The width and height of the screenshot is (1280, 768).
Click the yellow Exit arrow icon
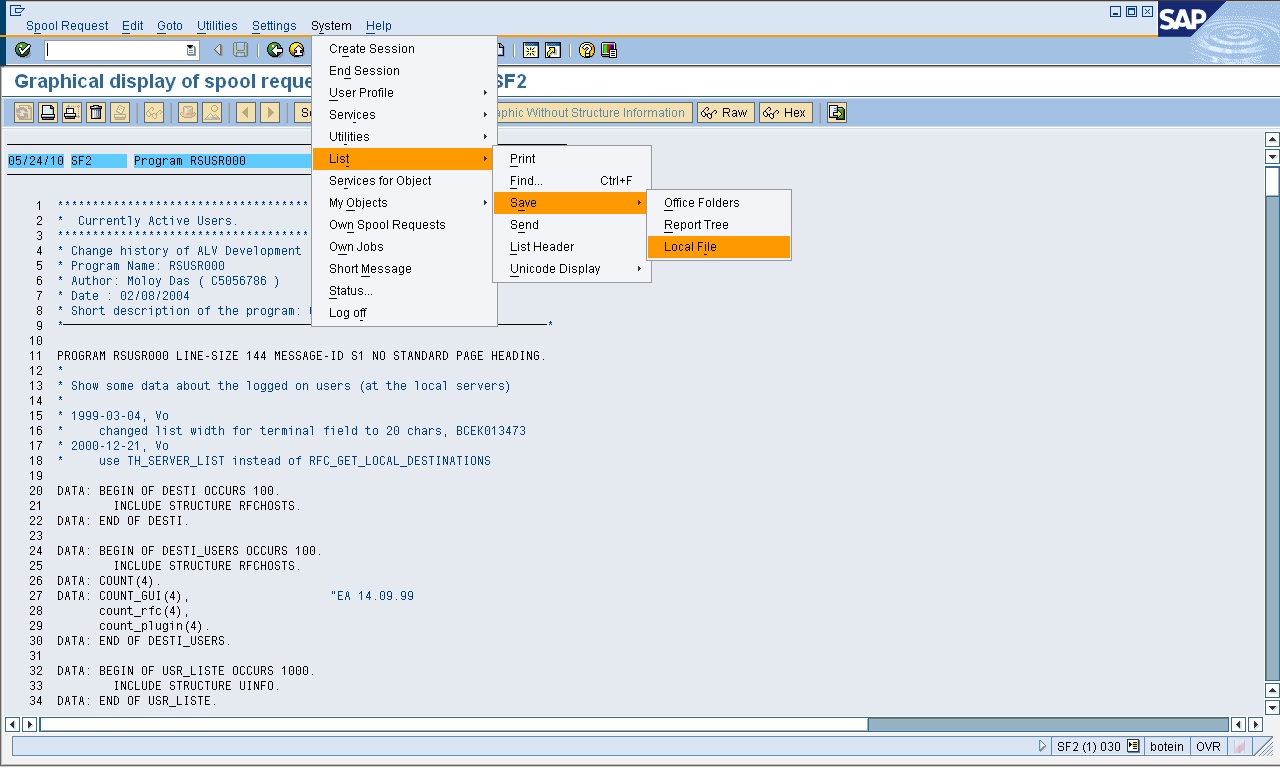(297, 50)
